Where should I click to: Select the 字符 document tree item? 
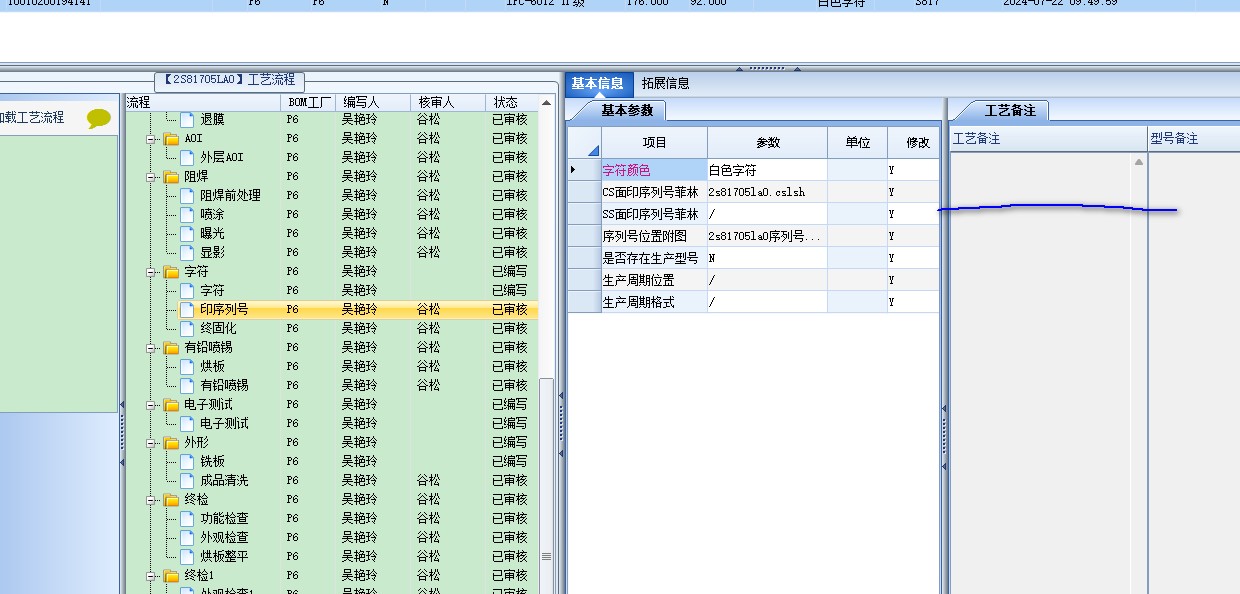212,291
